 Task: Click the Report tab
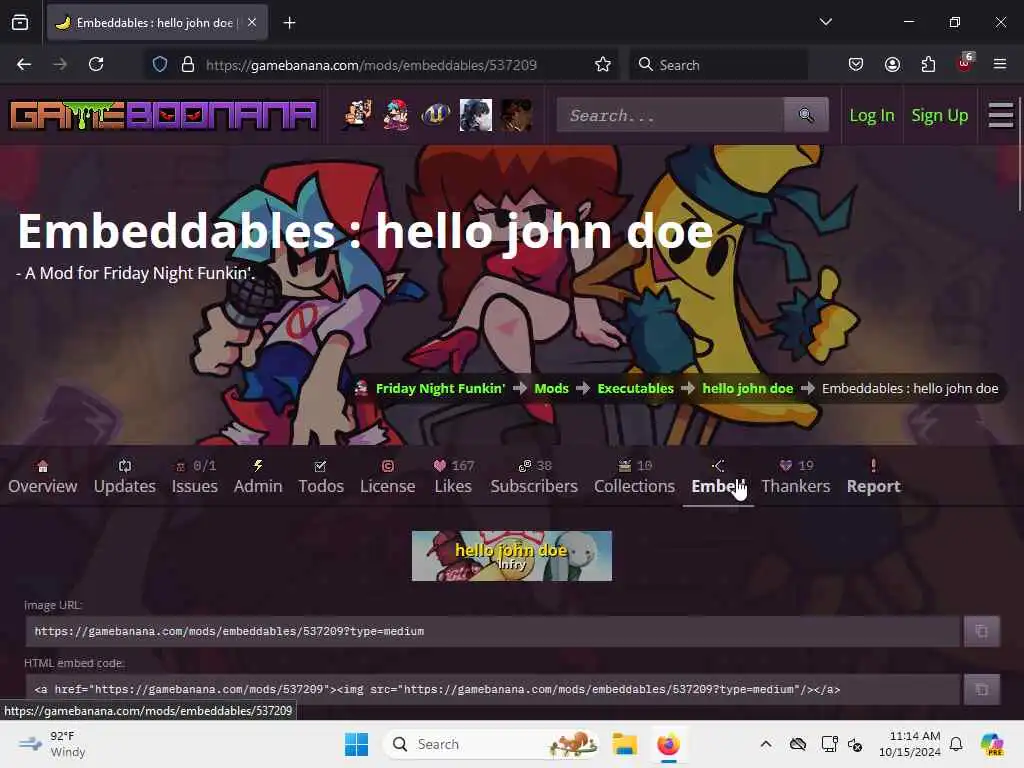pos(873,477)
